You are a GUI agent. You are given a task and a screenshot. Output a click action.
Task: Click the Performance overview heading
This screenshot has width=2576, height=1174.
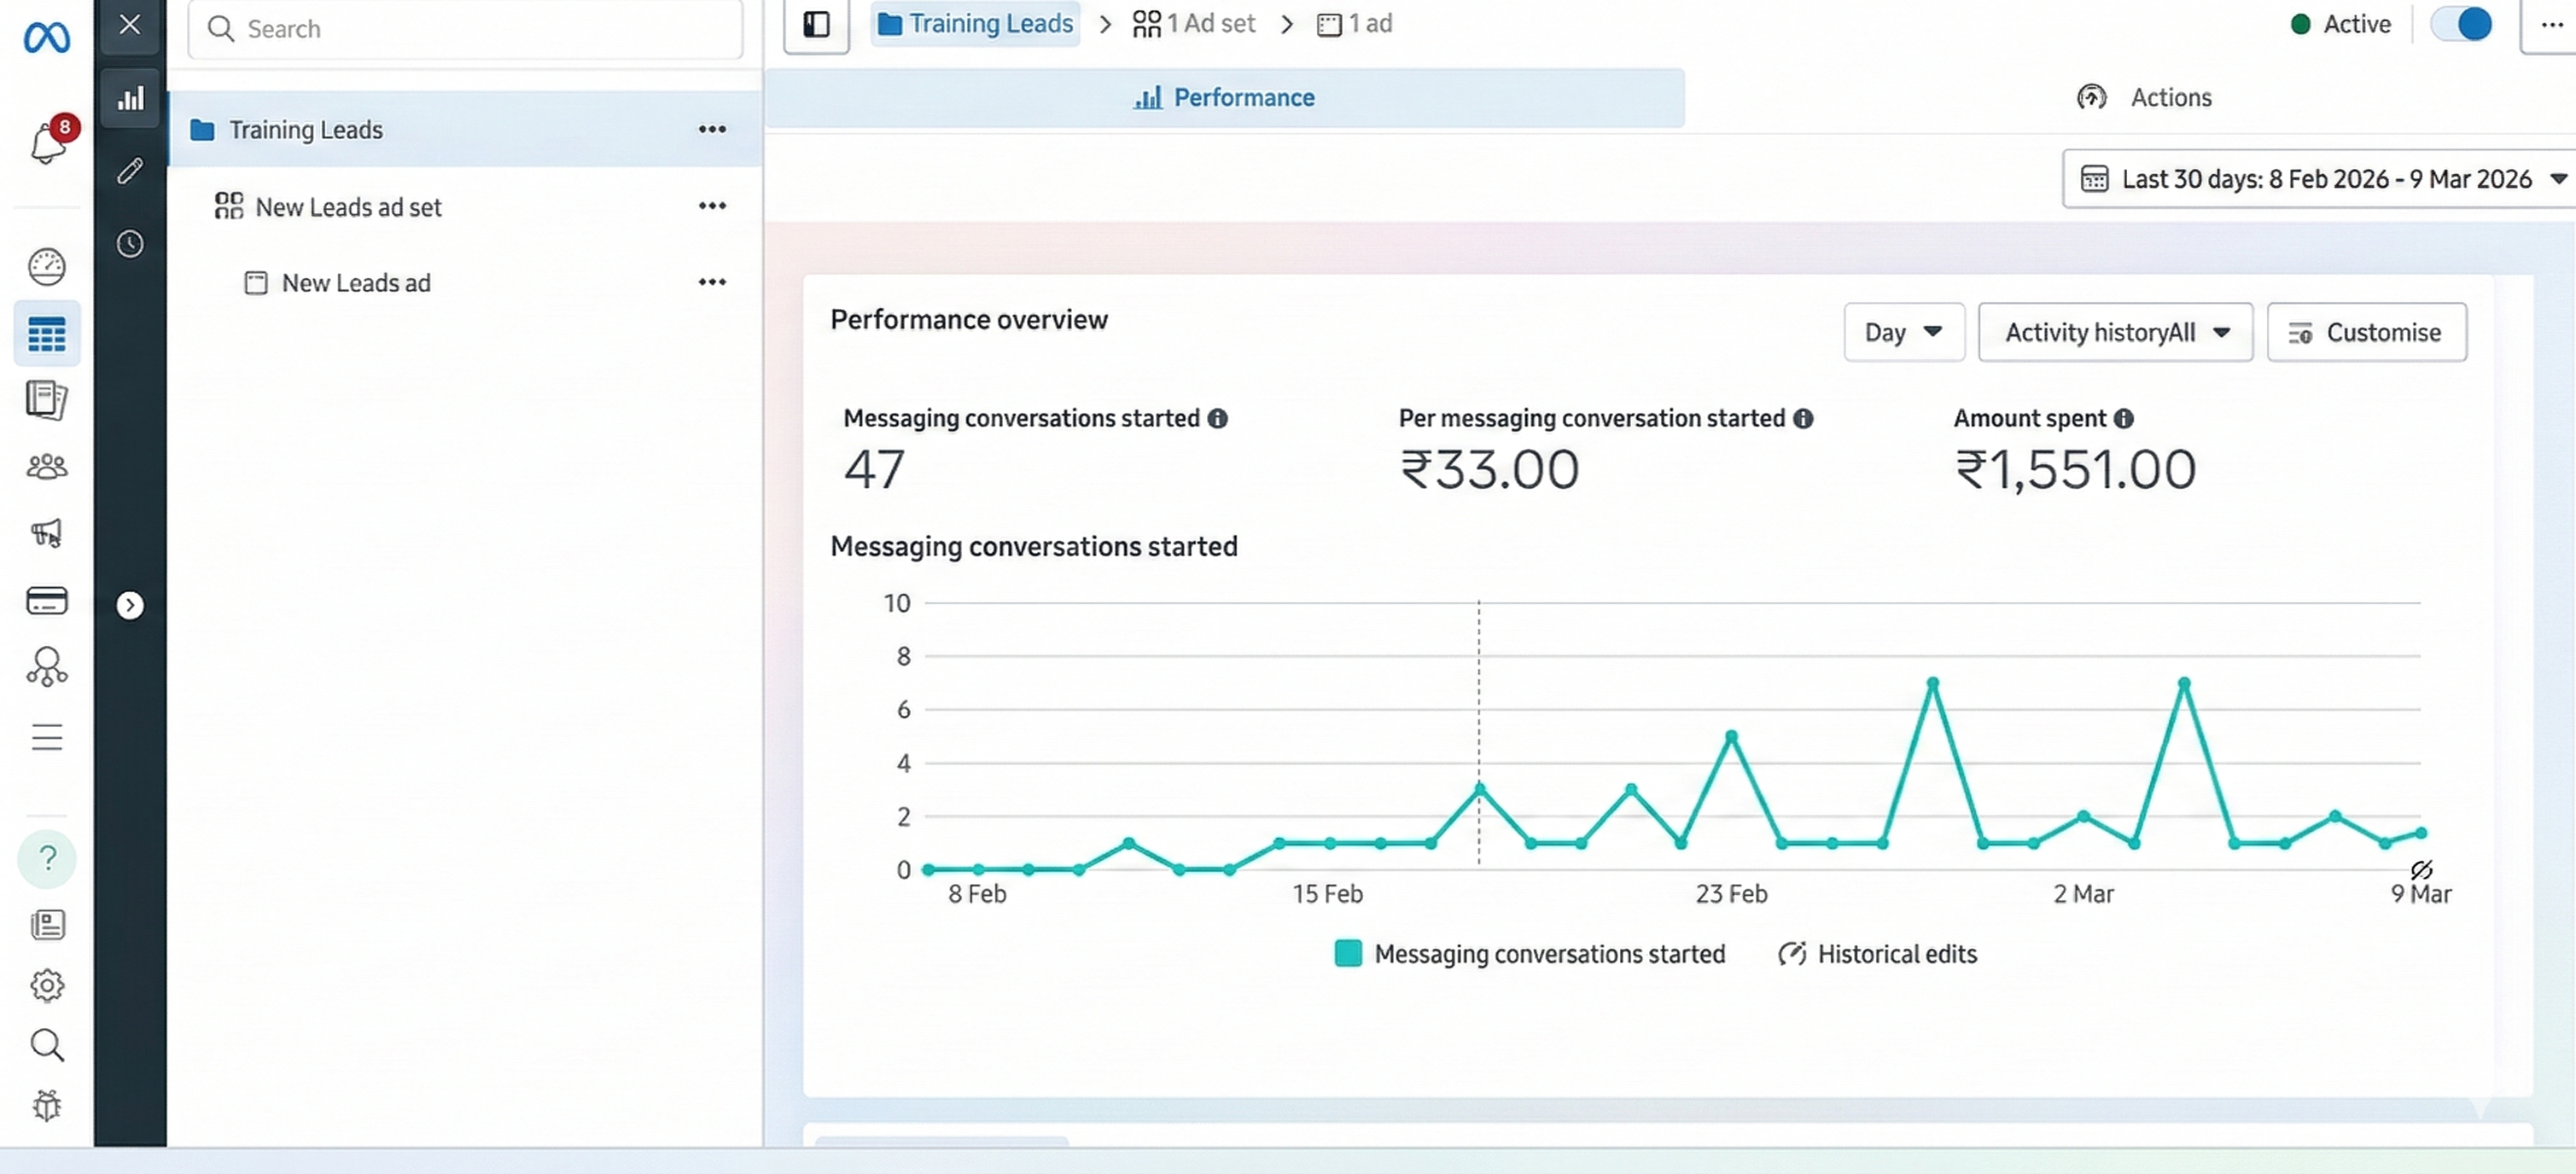969,320
